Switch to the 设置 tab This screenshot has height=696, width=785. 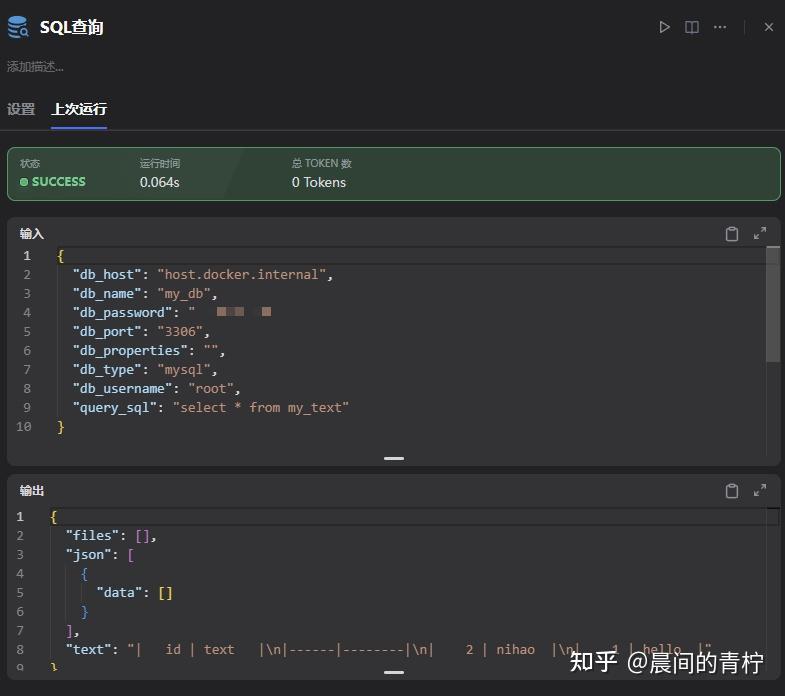click(x=21, y=109)
